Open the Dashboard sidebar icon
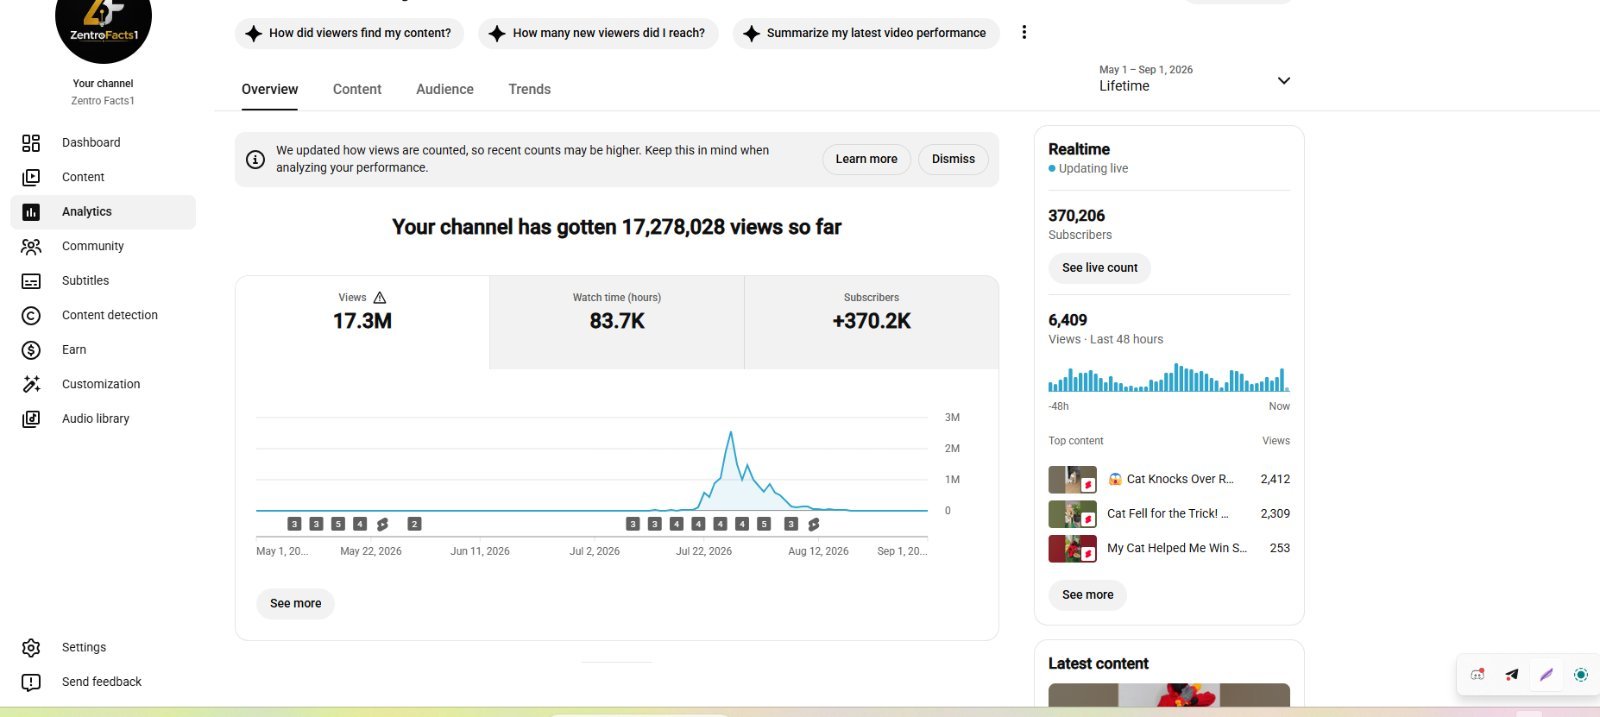The width and height of the screenshot is (1600, 717). (31, 143)
